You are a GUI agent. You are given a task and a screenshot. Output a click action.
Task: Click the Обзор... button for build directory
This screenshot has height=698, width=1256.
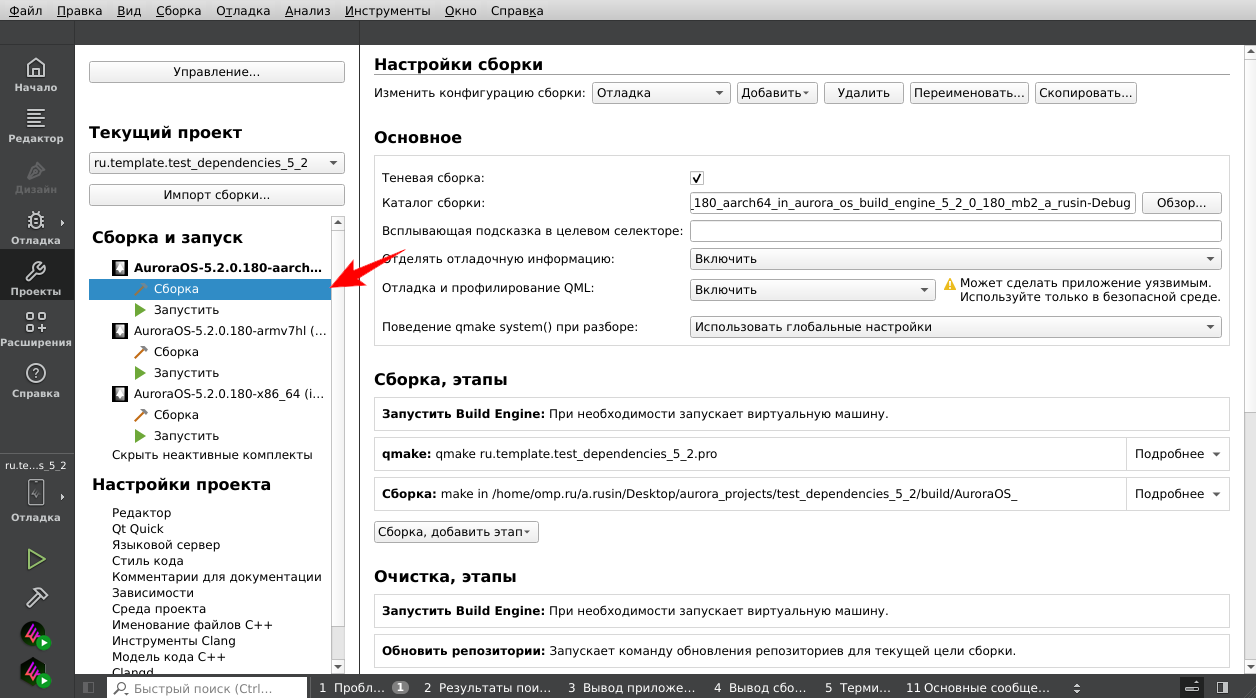1181,202
